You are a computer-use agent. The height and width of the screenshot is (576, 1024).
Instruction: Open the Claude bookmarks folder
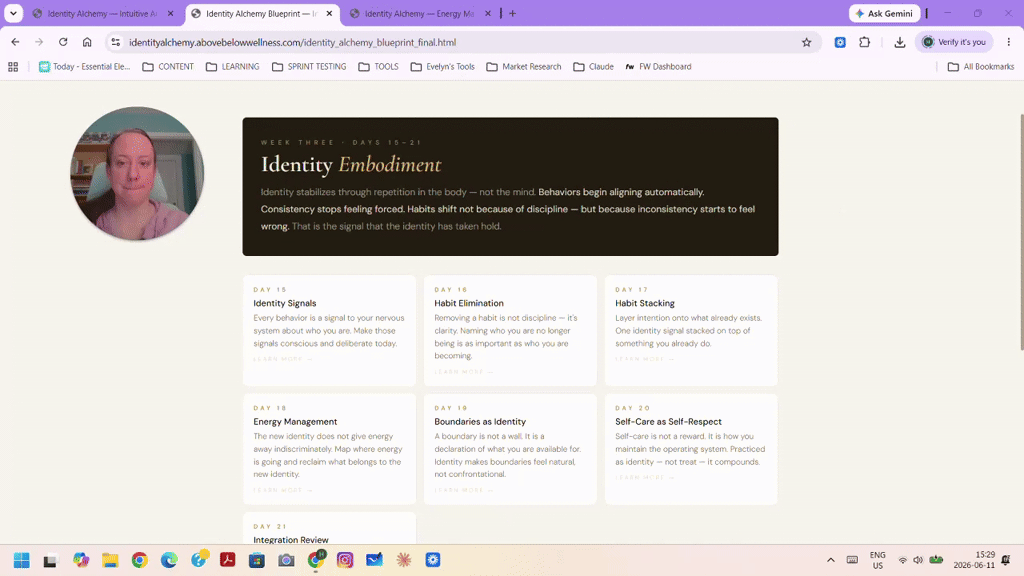coord(593,67)
